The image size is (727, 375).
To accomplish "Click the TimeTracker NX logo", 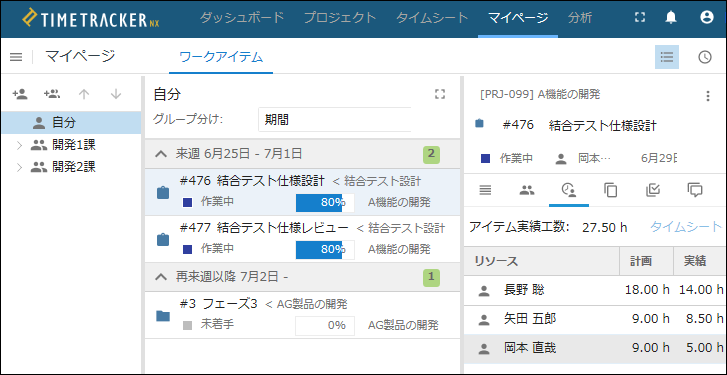I will (x=91, y=19).
